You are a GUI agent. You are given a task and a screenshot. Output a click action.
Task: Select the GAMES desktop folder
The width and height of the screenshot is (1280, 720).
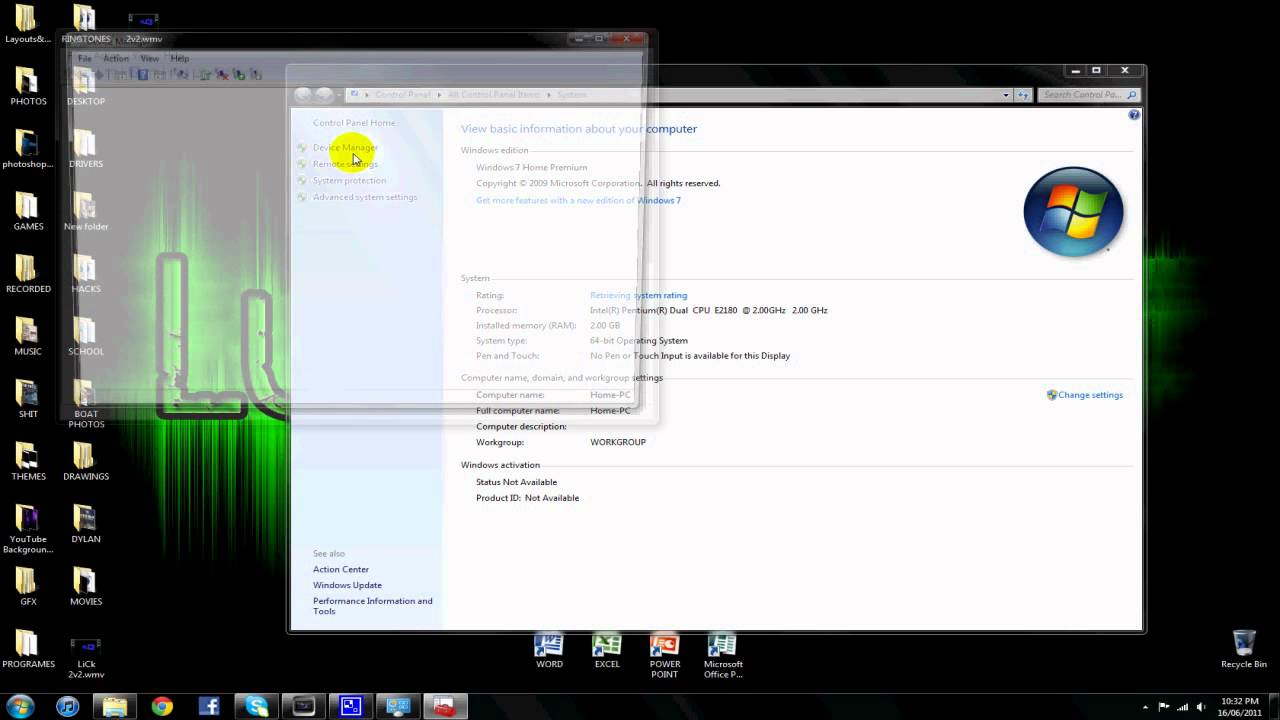tap(28, 212)
